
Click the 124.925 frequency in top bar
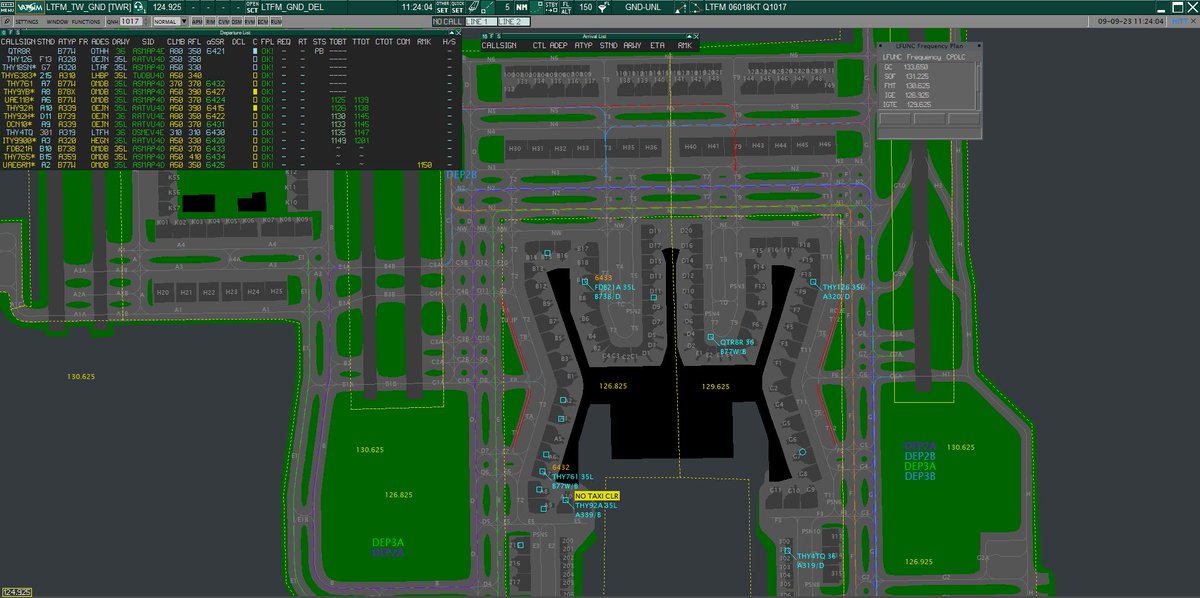point(166,6)
